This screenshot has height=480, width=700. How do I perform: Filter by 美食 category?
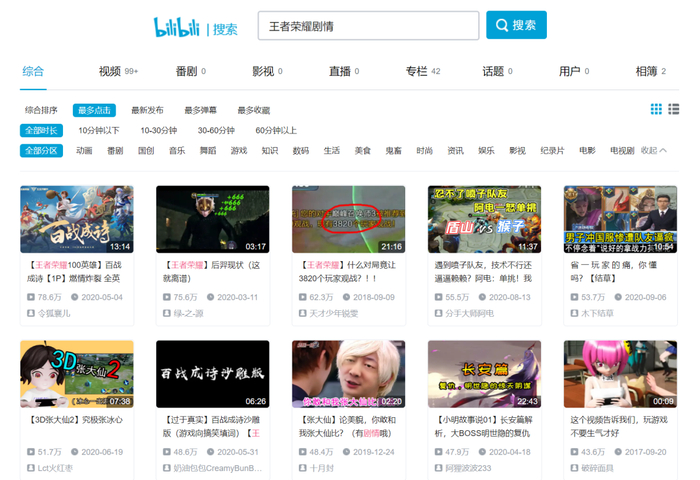click(362, 150)
